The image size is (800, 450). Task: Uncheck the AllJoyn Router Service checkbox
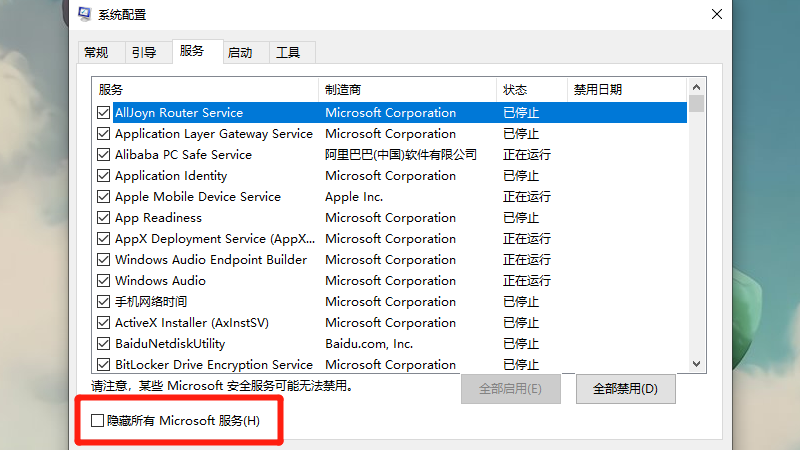click(x=104, y=113)
